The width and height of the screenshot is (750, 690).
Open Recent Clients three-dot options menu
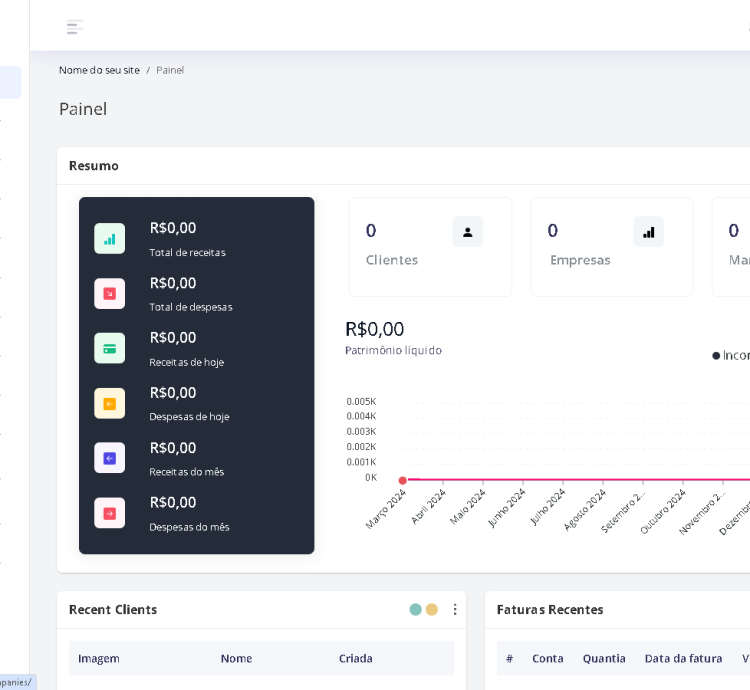coord(455,609)
